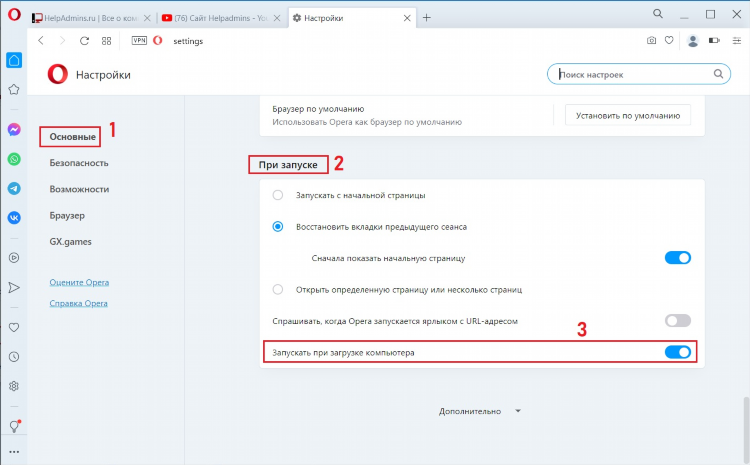Search tabs with the magnifier in title bar
Image resolution: width=750 pixels, height=465 pixels.
[x=658, y=14]
